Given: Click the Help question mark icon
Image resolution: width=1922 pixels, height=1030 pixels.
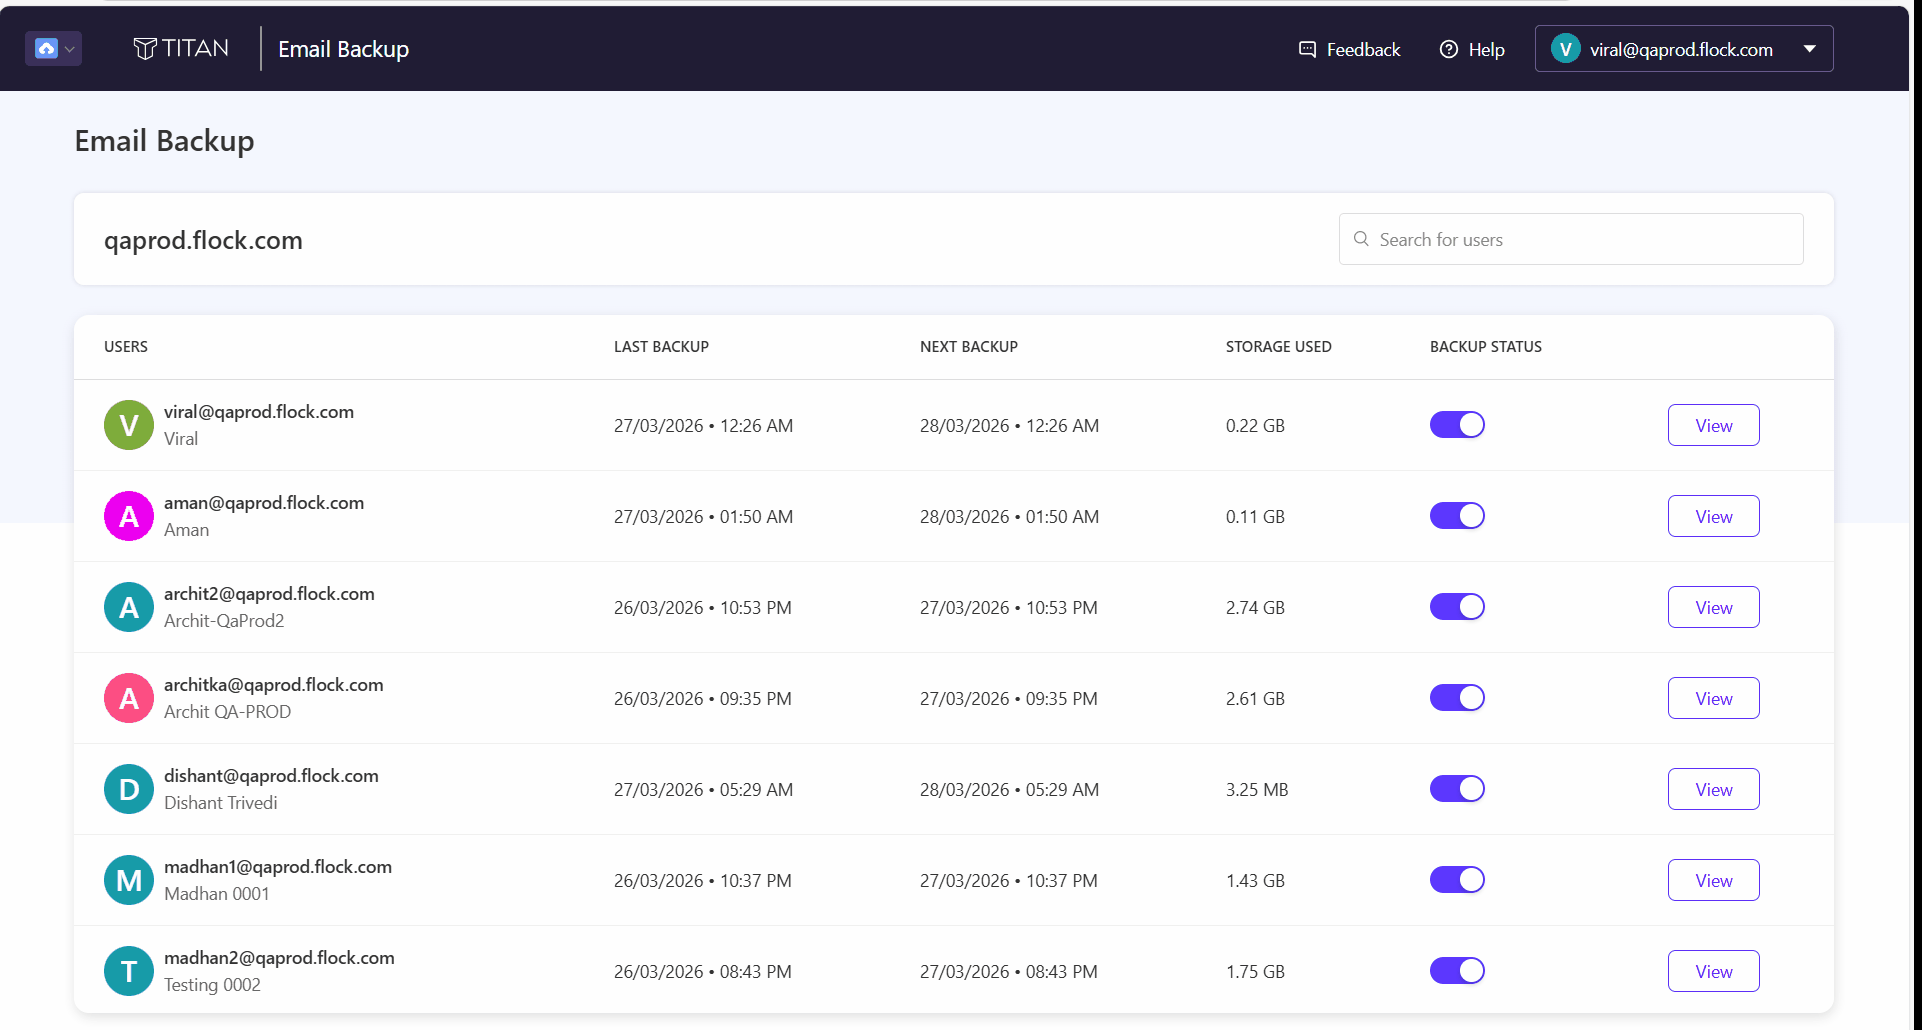Looking at the screenshot, I should tap(1448, 49).
